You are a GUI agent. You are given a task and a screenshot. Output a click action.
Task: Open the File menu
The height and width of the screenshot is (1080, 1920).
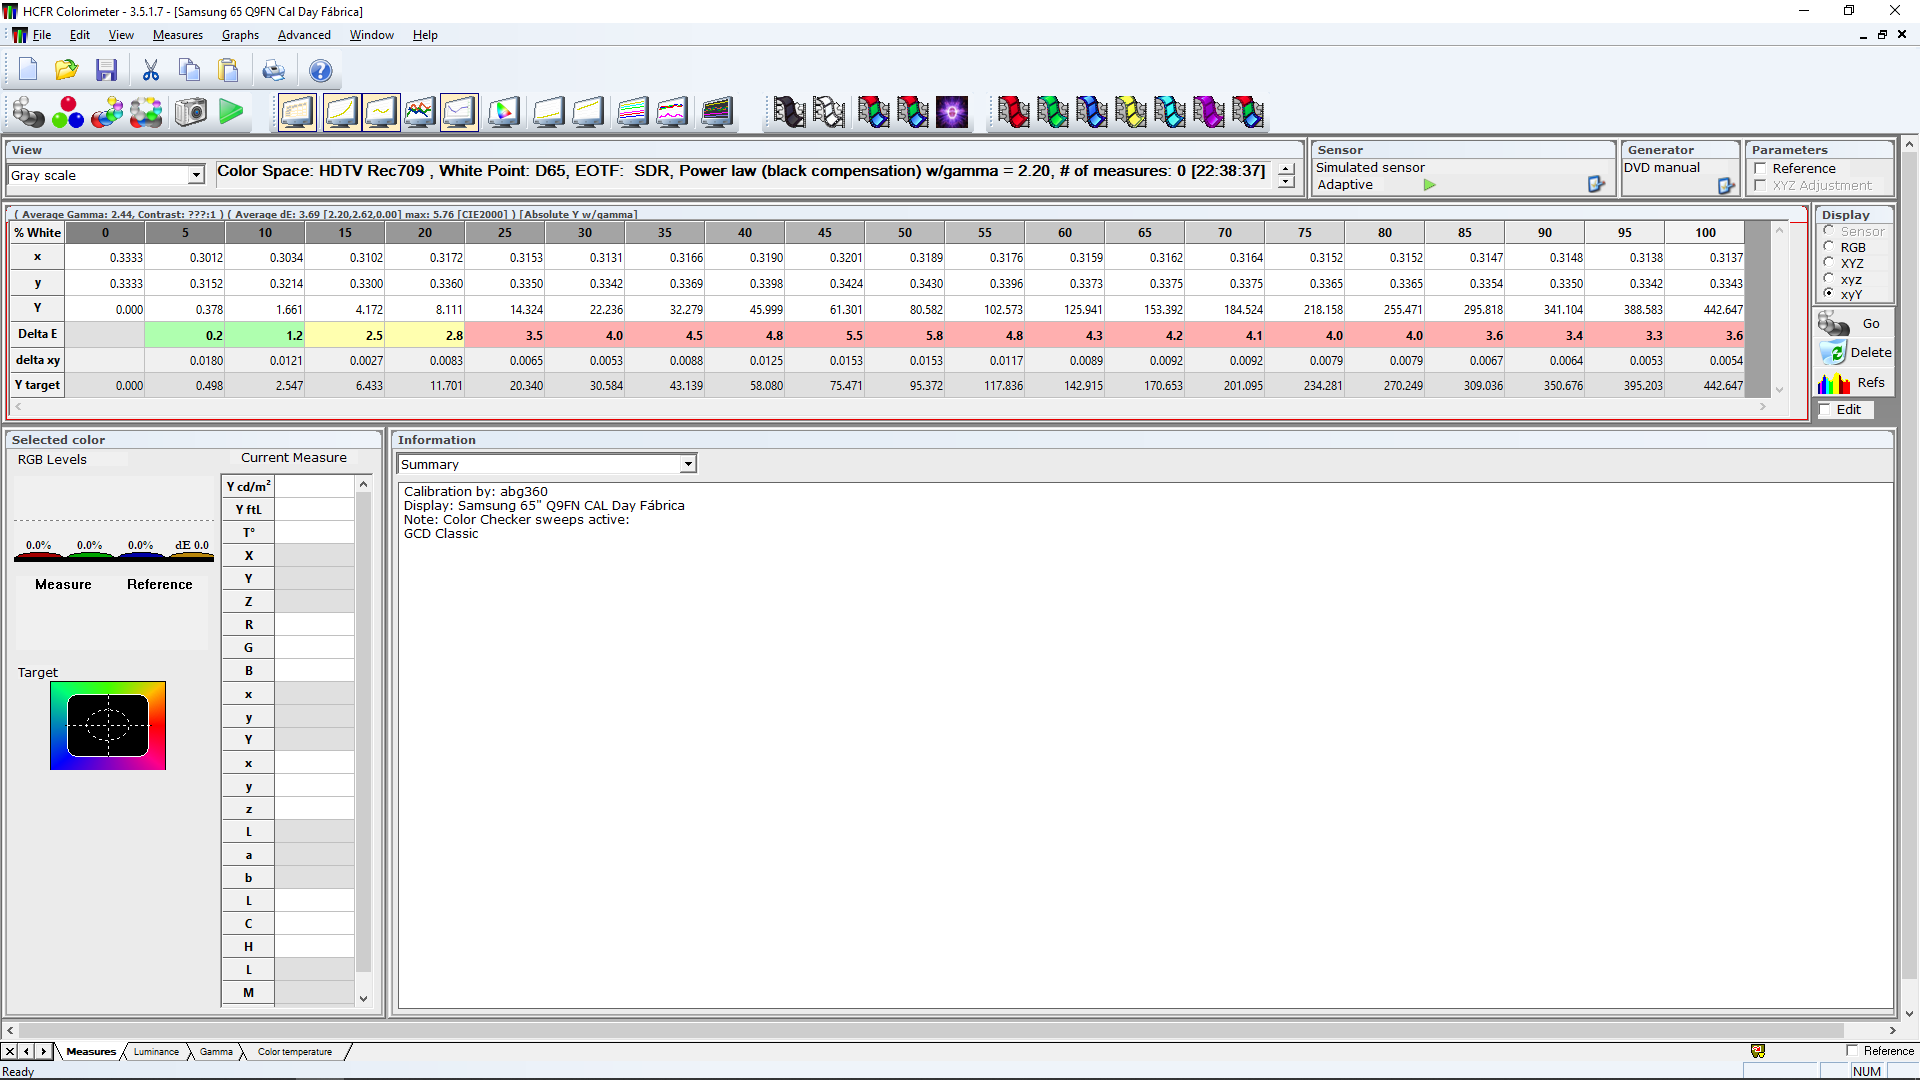pos(42,35)
